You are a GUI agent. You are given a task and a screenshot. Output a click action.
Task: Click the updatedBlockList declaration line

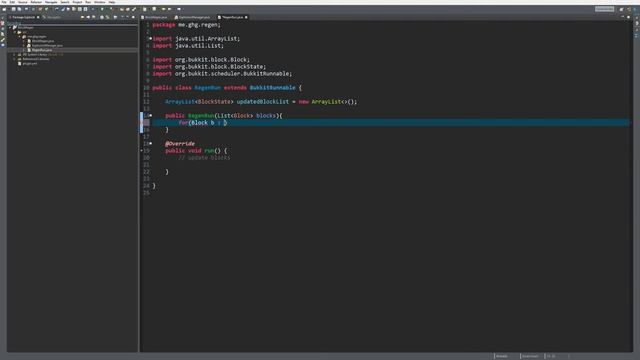coord(261,102)
